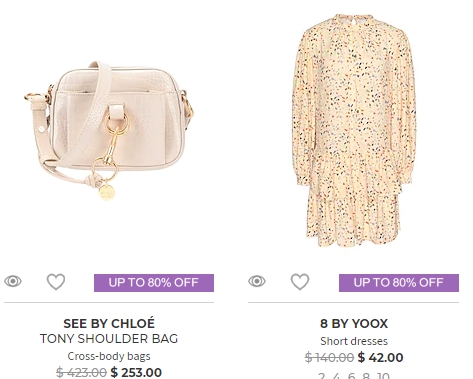Open the TONY SHOULDER BAG product title
The height and width of the screenshot is (379, 473).
pos(109,339)
